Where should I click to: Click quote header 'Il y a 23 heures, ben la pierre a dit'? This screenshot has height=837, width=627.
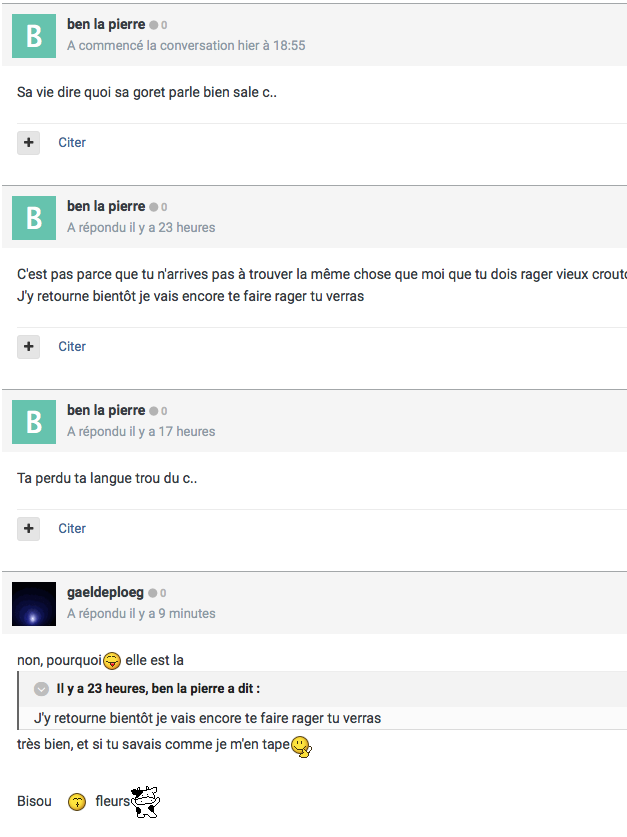click(158, 689)
